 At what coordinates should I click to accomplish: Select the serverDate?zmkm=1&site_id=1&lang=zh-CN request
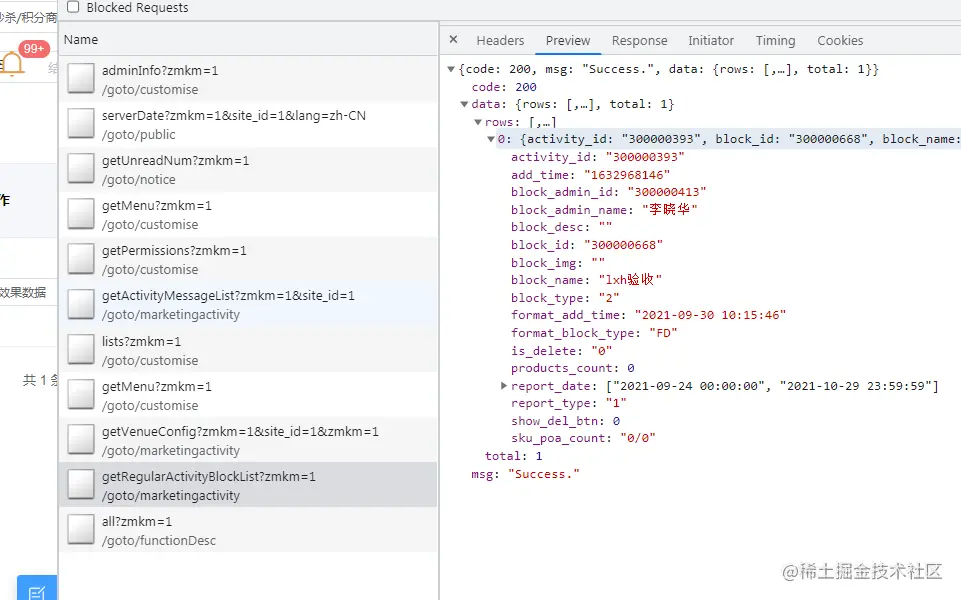248,124
